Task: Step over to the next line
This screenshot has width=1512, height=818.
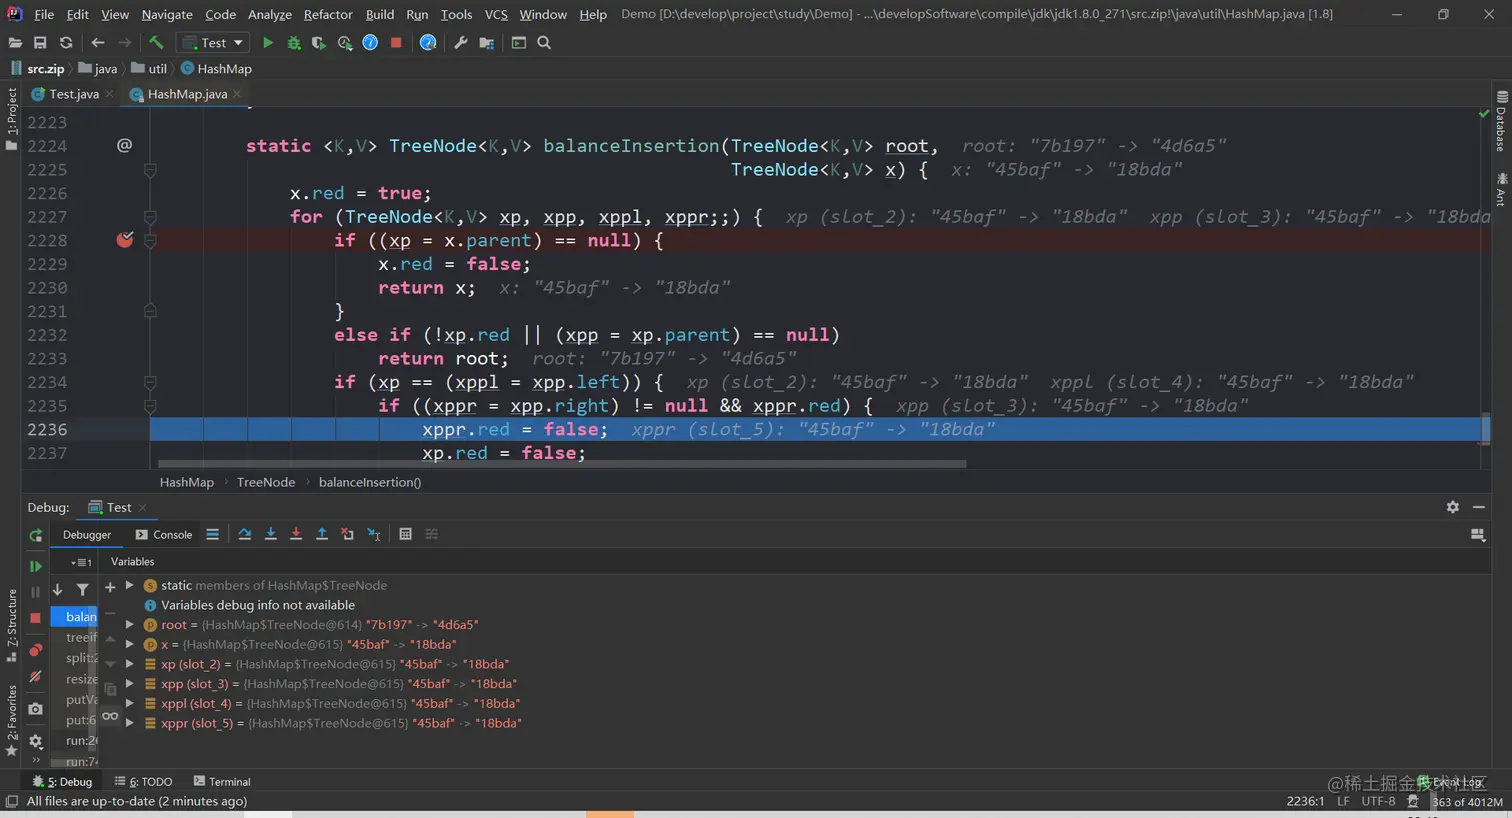Action: point(245,534)
